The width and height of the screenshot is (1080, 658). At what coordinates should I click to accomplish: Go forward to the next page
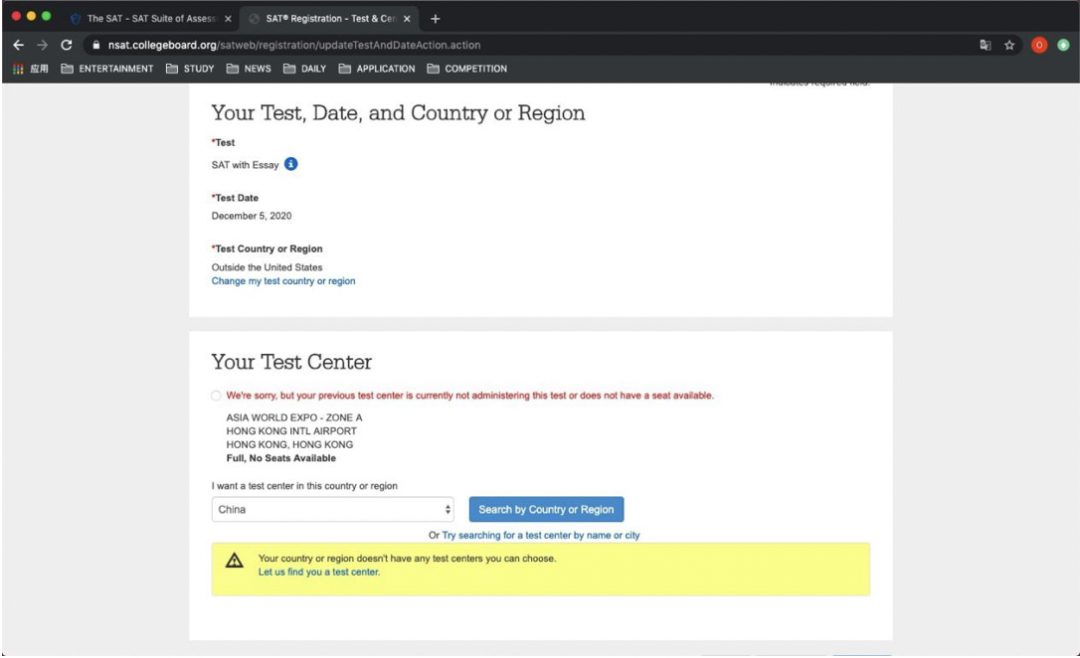42,45
